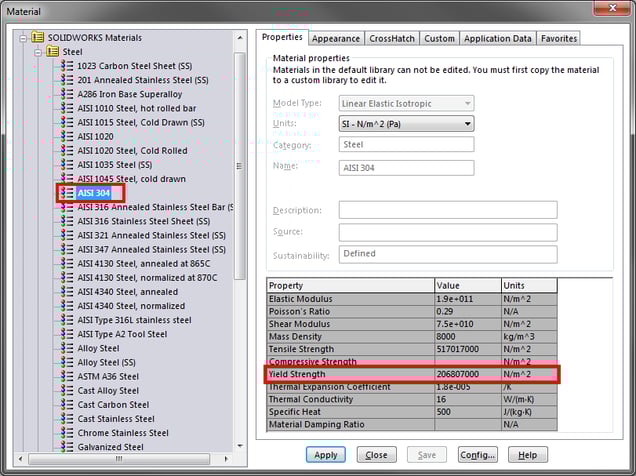Select AISI 316 Annealed Stainless Steel Bar
The height and width of the screenshot is (476, 636).
click(x=155, y=207)
